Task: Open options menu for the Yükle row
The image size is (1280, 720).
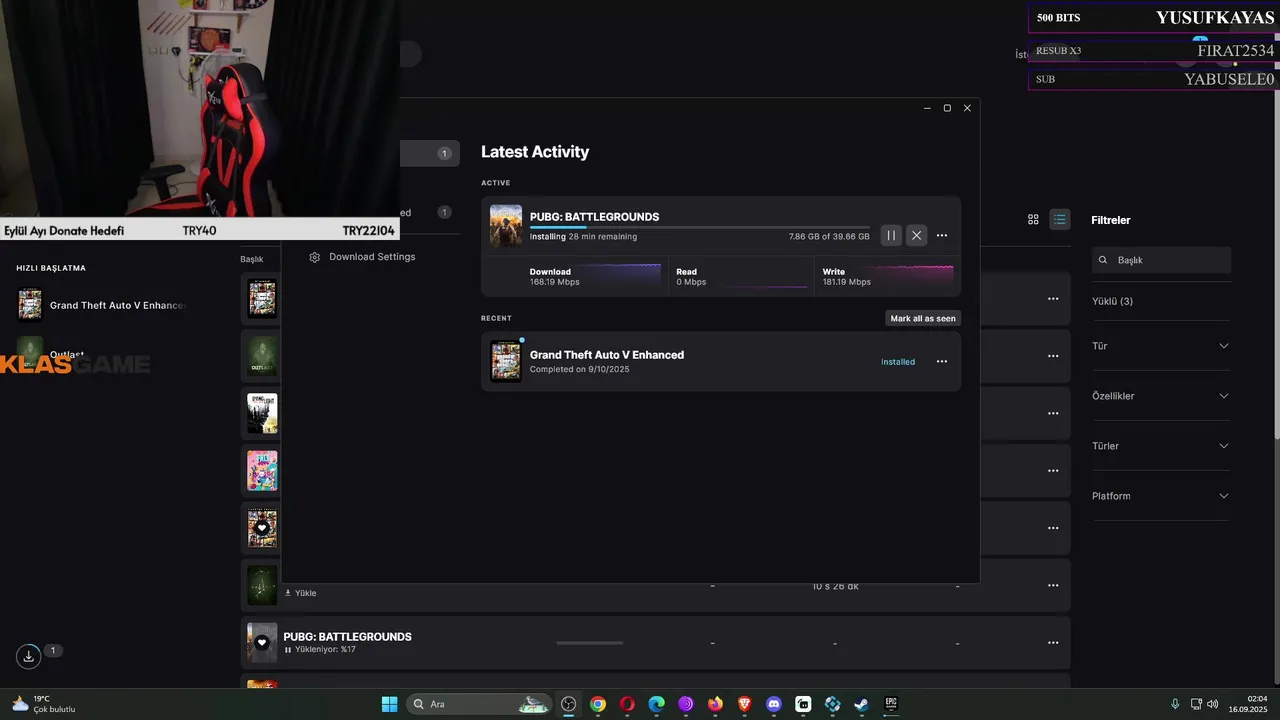Action: pos(1053,586)
